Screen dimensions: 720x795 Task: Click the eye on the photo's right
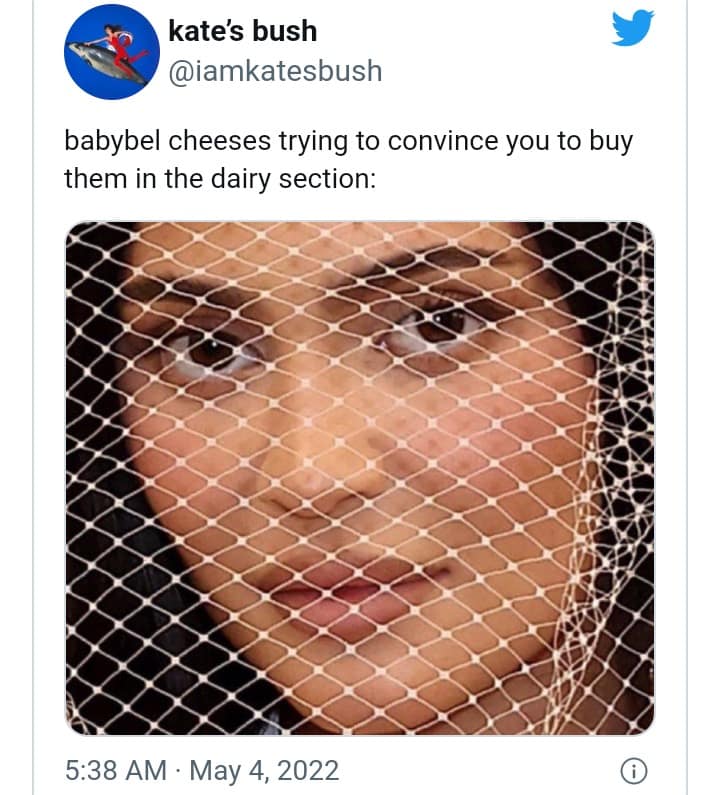pos(436,326)
